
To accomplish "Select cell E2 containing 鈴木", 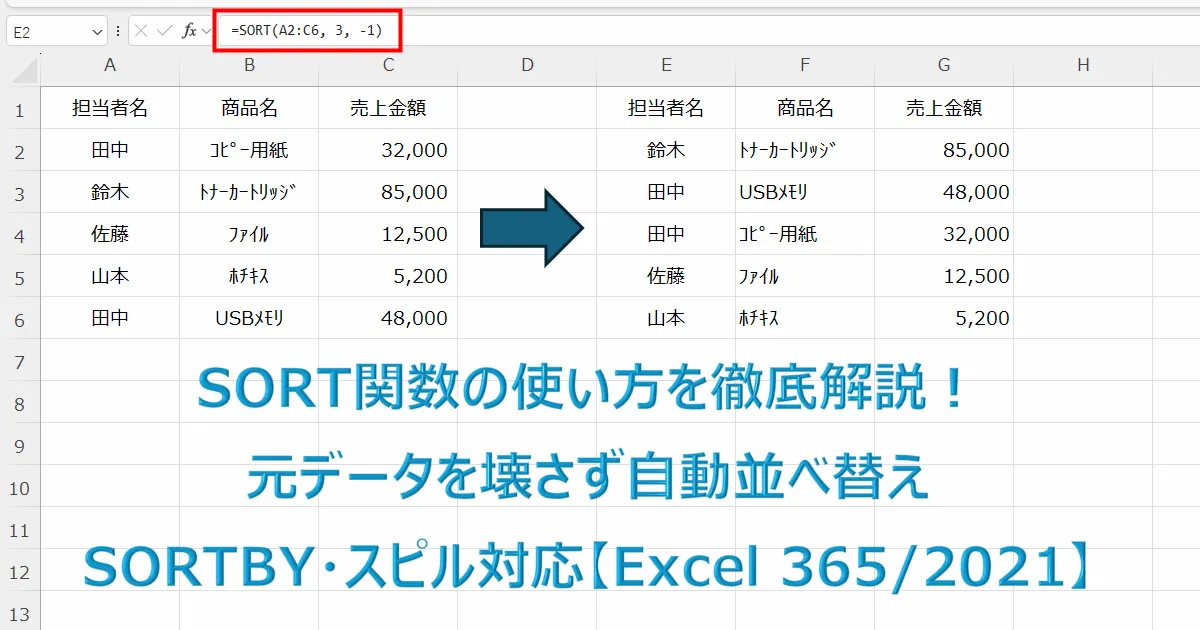I will tap(666, 150).
